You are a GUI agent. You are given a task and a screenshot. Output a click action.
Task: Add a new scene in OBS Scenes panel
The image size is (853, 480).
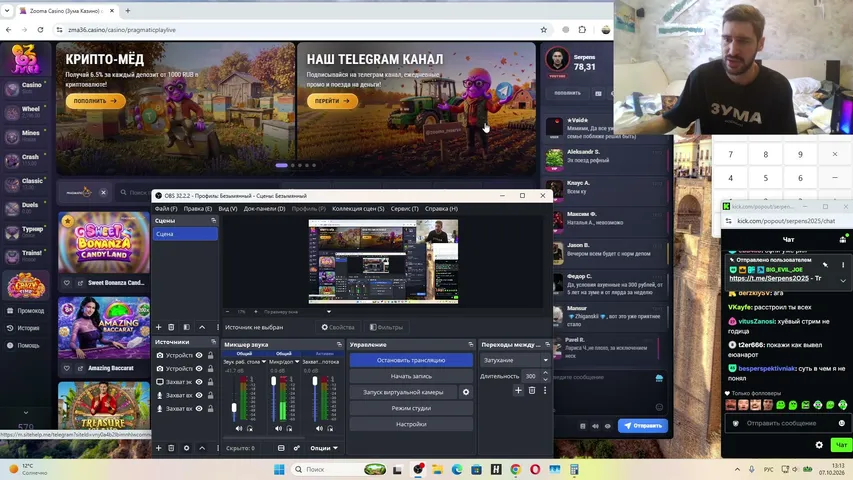[x=158, y=327]
